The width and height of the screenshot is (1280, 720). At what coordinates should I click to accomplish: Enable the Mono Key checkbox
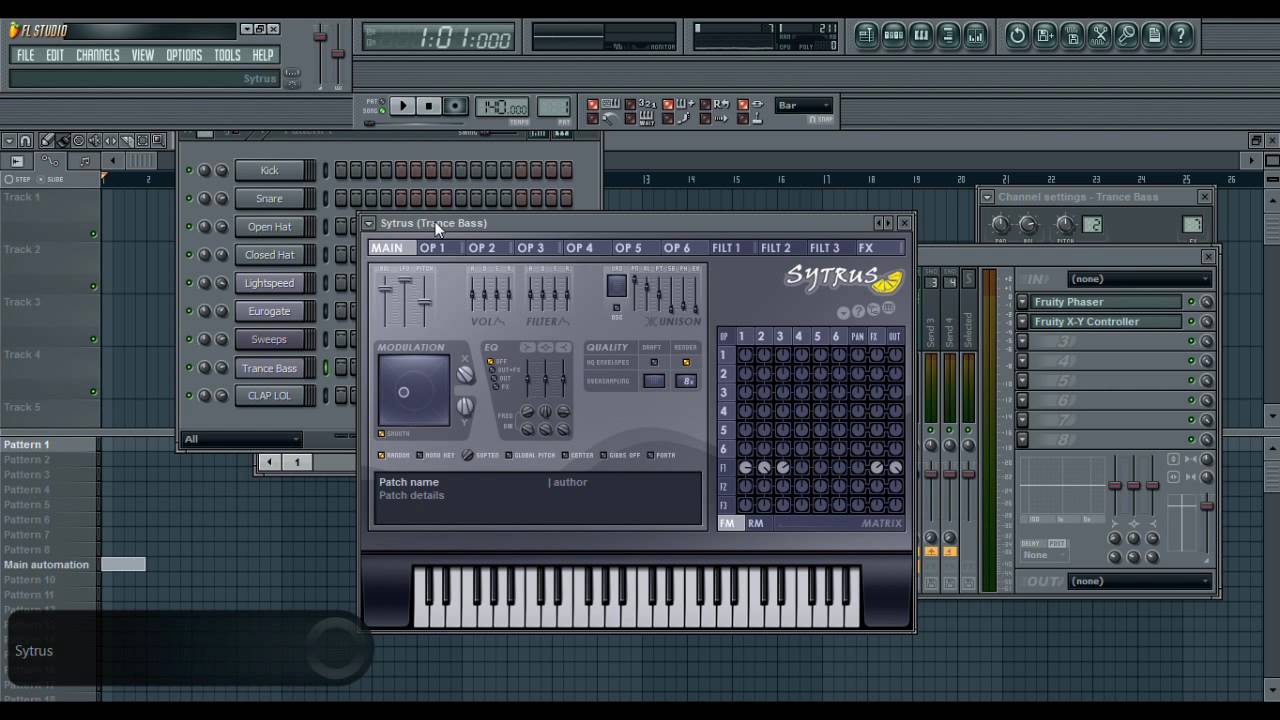420,455
